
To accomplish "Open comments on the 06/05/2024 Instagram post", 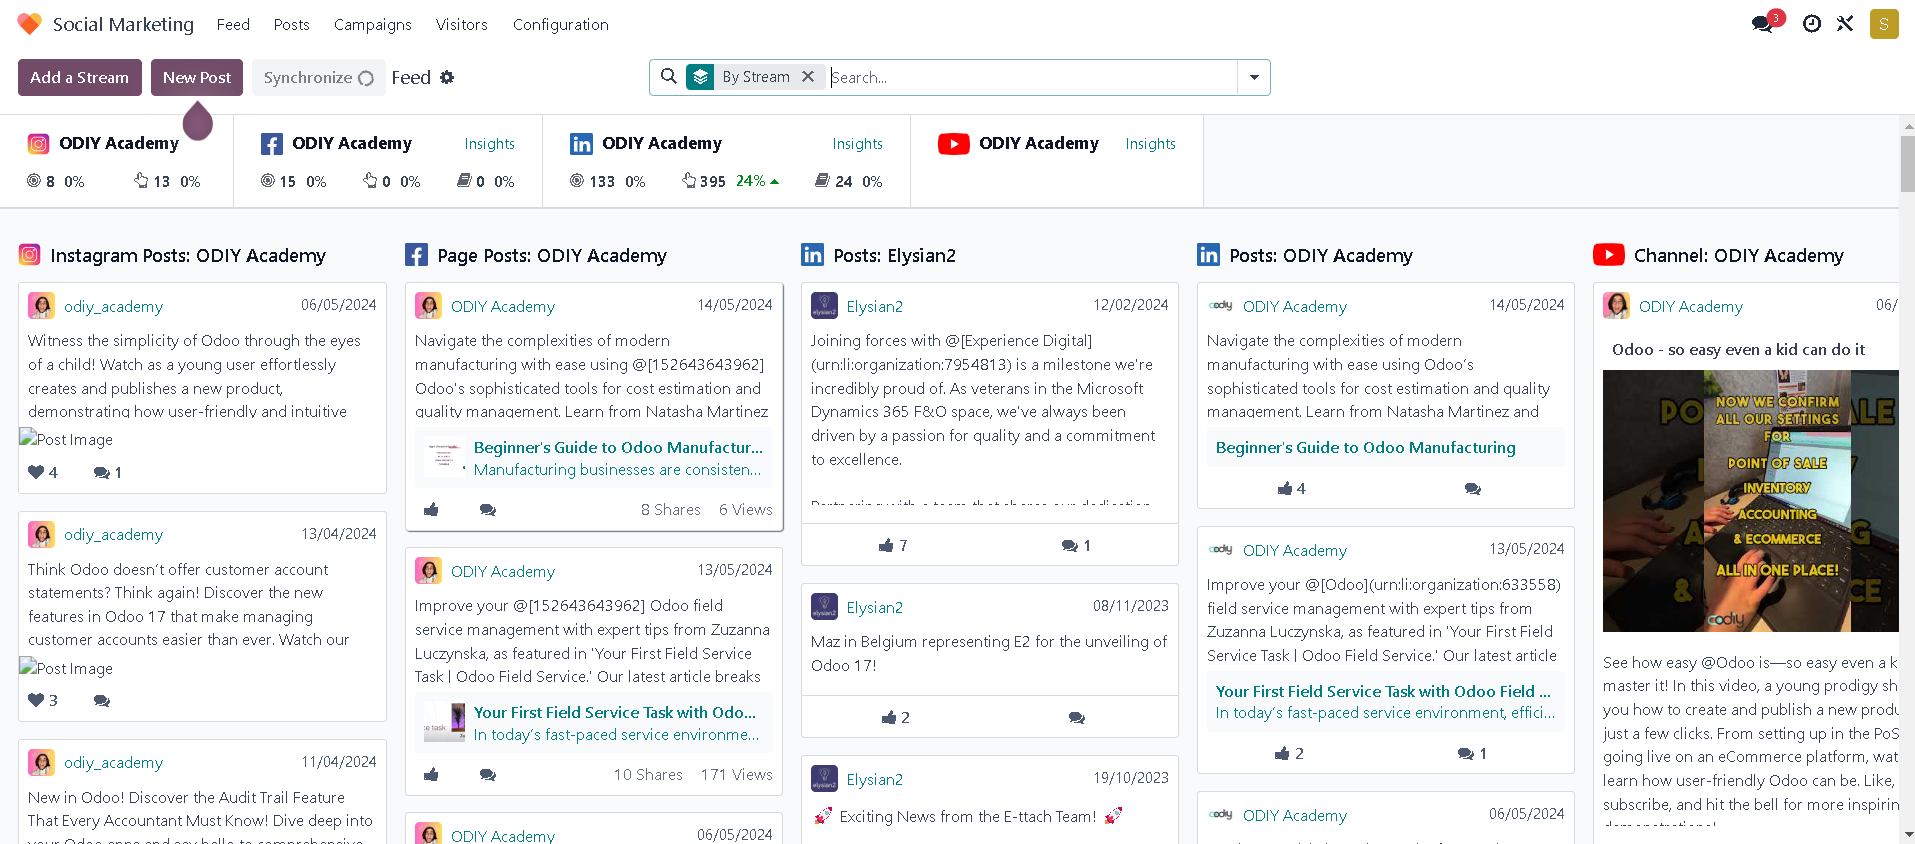I will (x=101, y=472).
